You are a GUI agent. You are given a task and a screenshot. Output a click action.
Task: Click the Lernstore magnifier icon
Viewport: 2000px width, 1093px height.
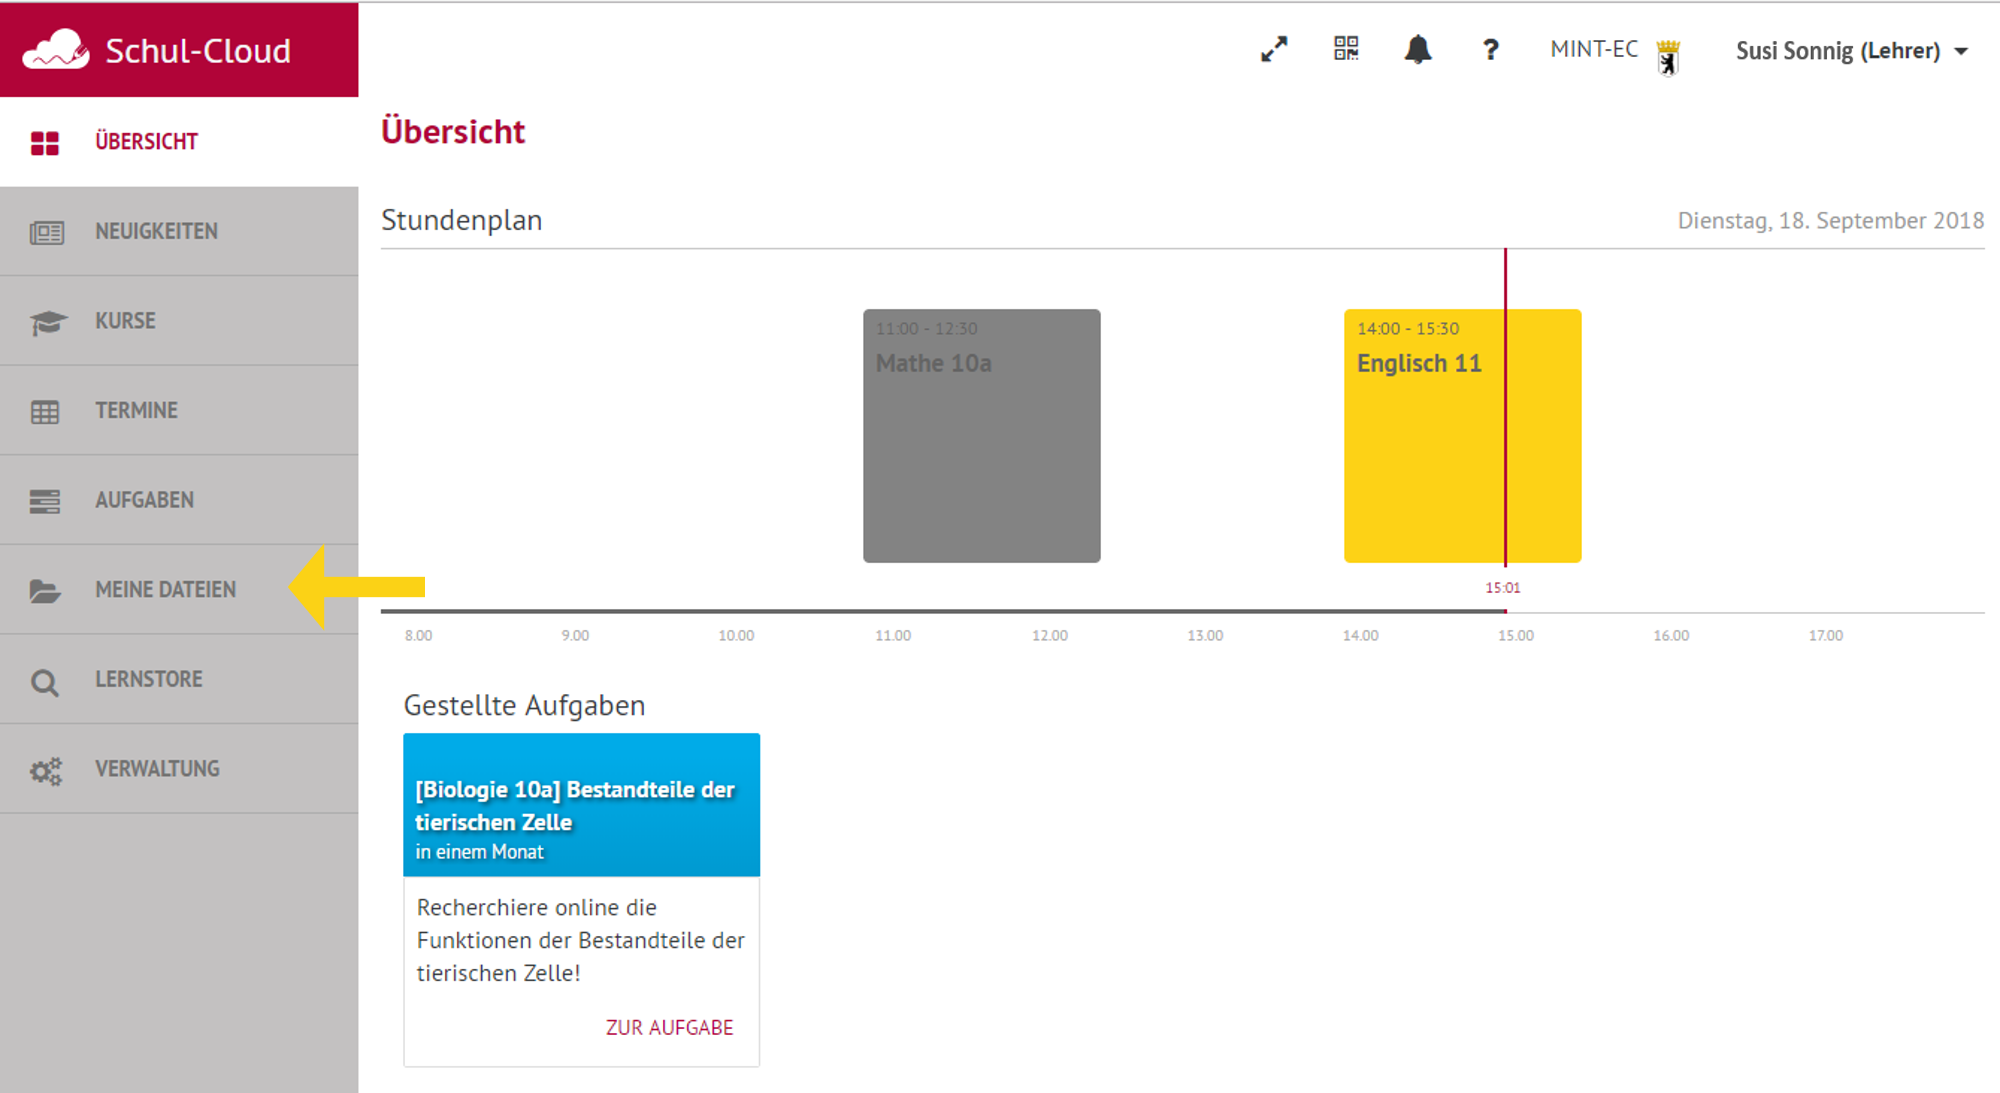point(45,682)
